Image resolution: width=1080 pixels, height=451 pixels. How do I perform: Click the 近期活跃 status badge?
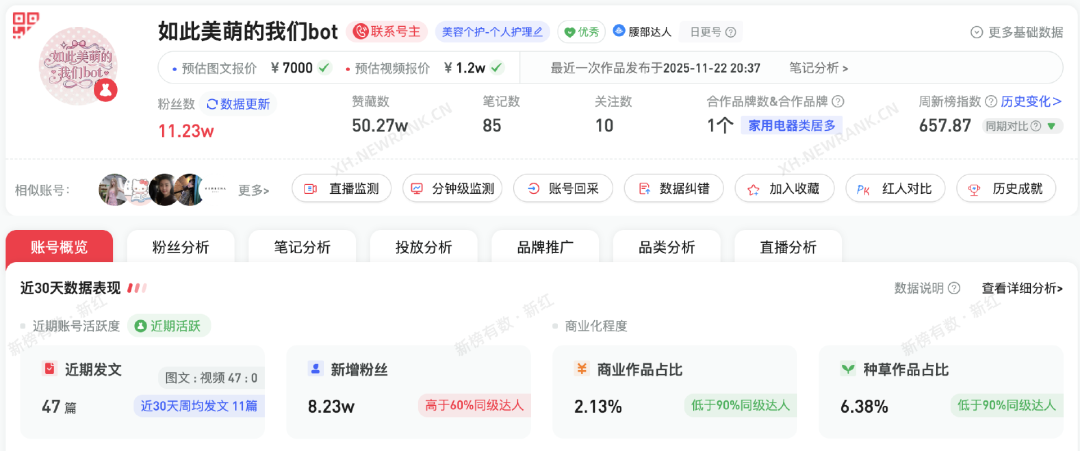coord(169,326)
